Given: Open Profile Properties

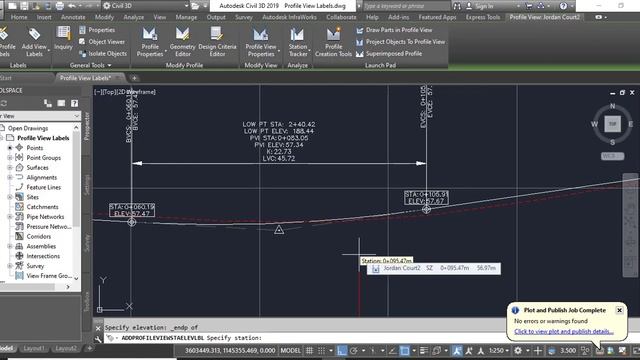Looking at the screenshot, I should pyautogui.click(x=150, y=42).
